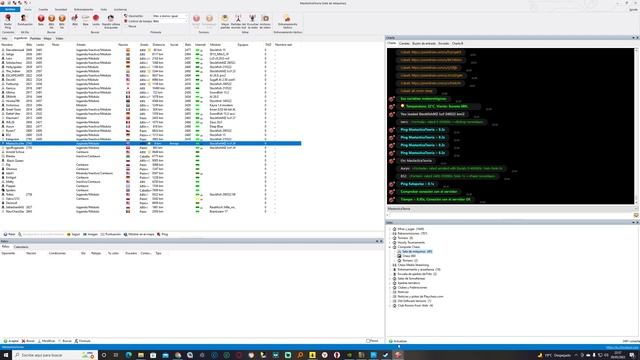The image size is (640, 360).
Task: Sort players by Nombre column header
Action: click(7, 44)
